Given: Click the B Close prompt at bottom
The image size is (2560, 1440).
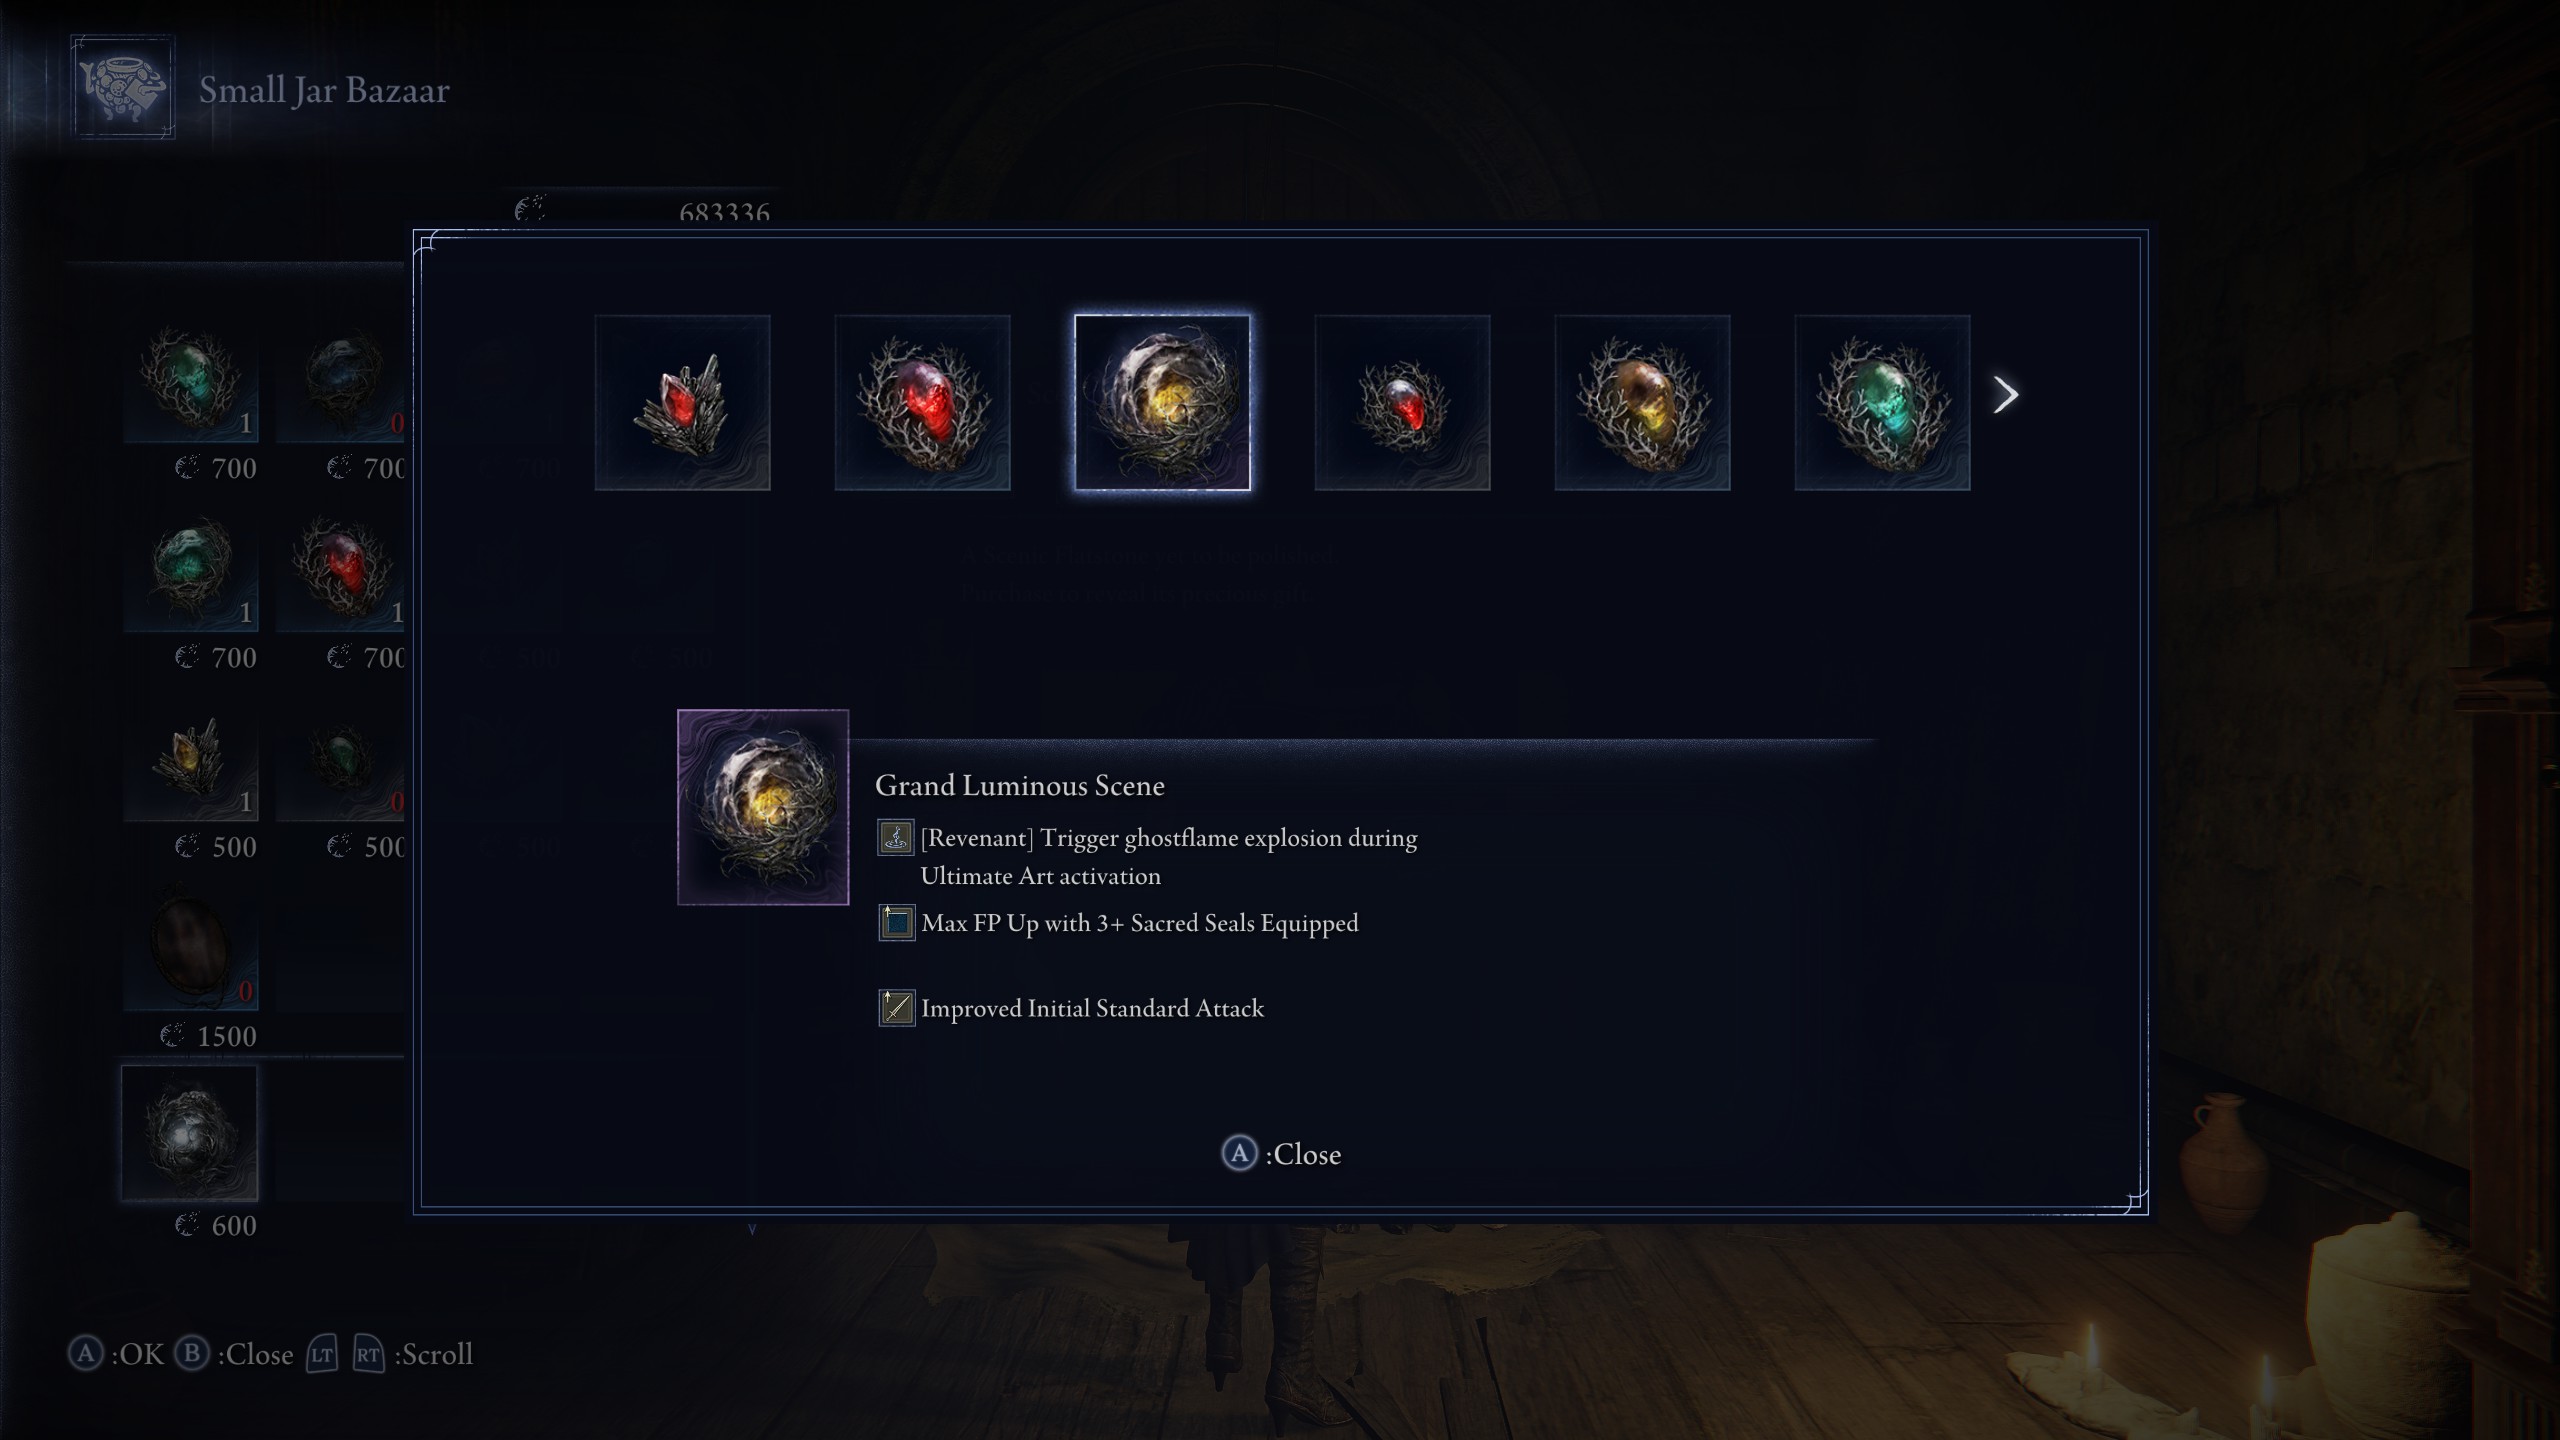Looking at the screenshot, I should tap(234, 1354).
